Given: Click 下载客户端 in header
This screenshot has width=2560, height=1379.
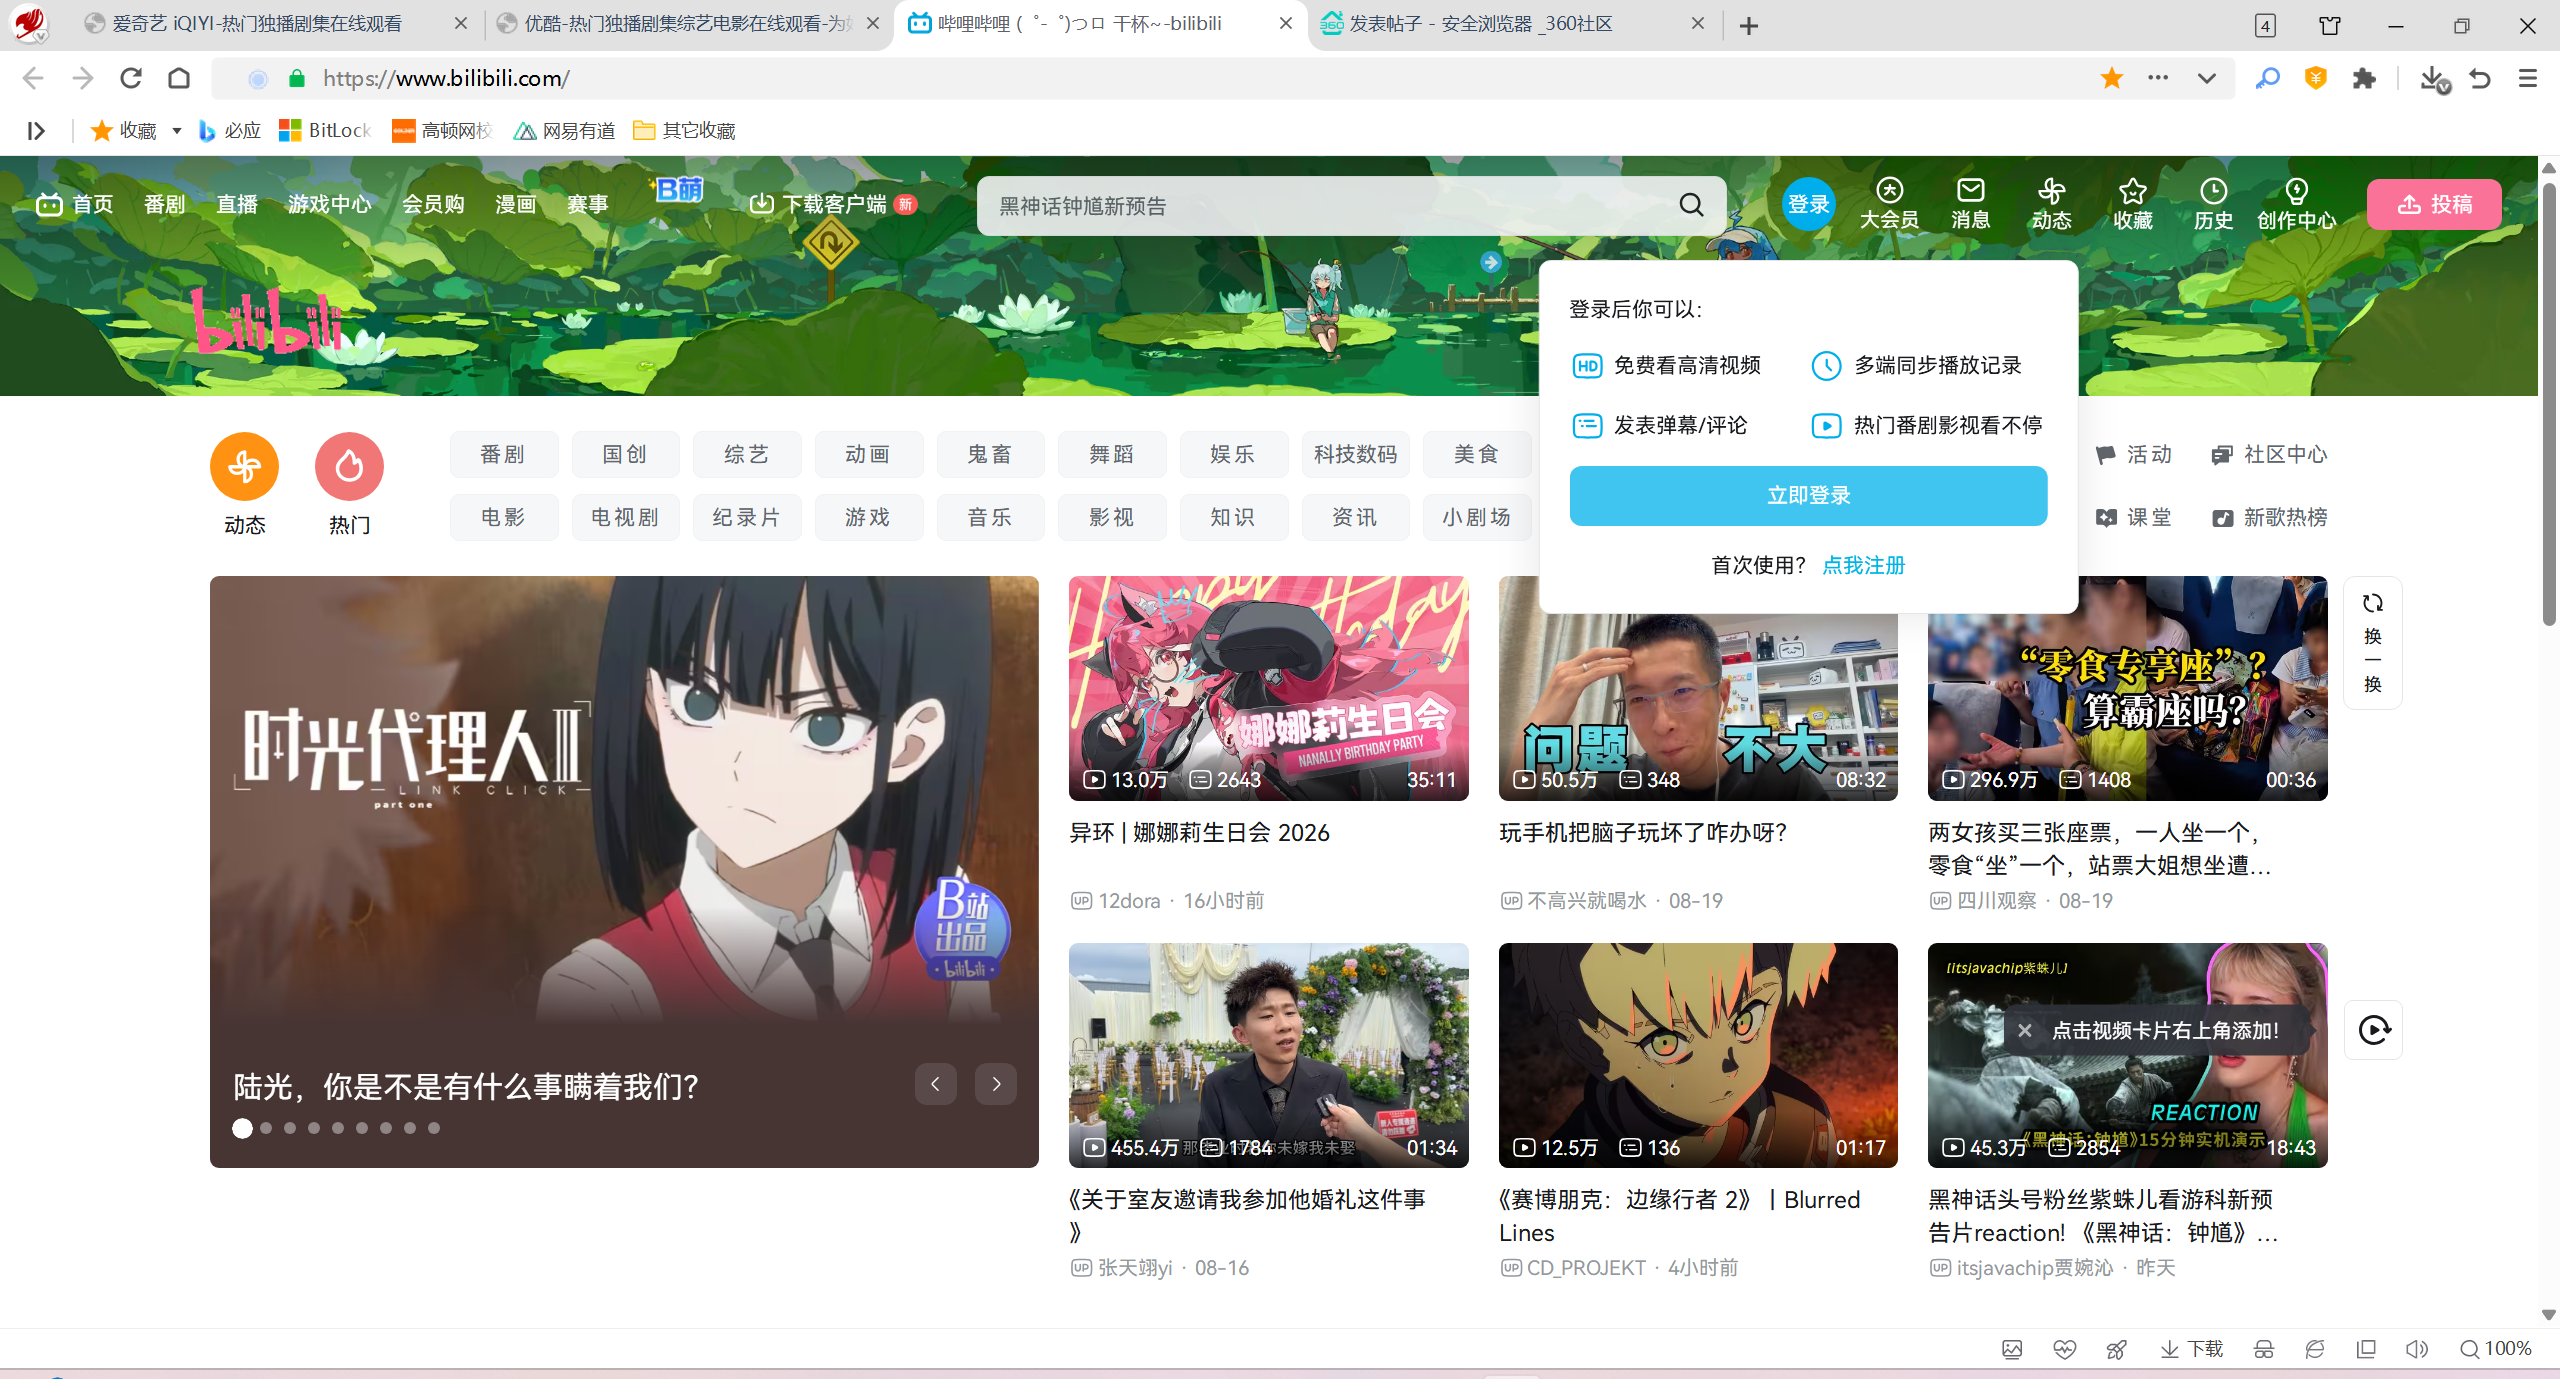Looking at the screenshot, I should (x=832, y=204).
